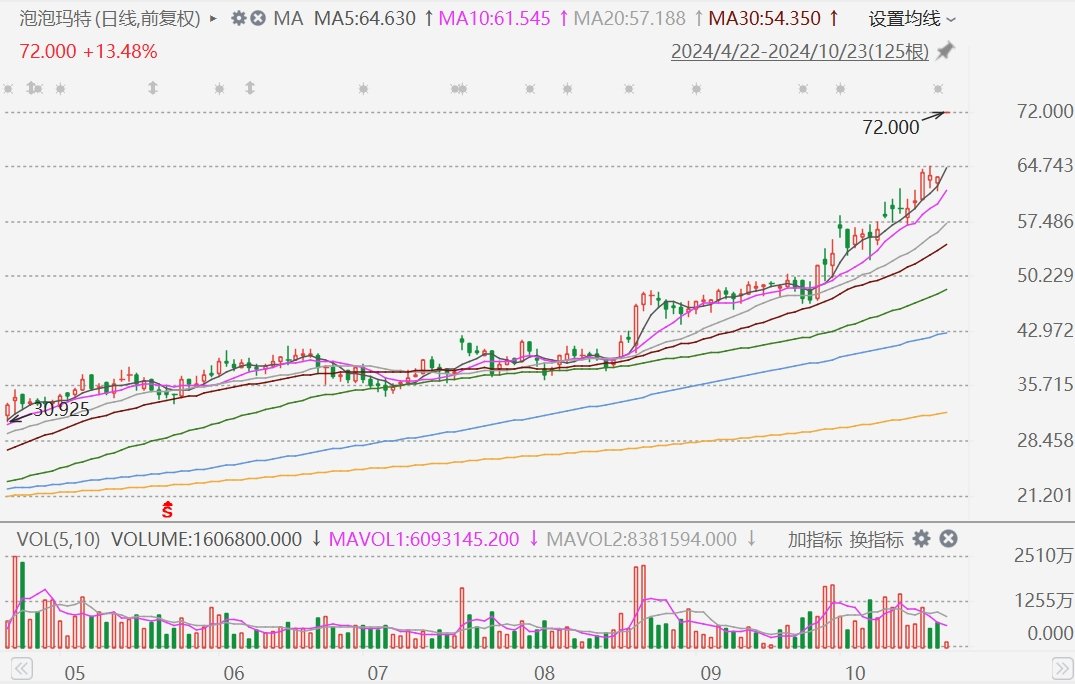This screenshot has height=684, width=1075.
Task: Open the VOL indicator settings gear
Action: [921, 539]
